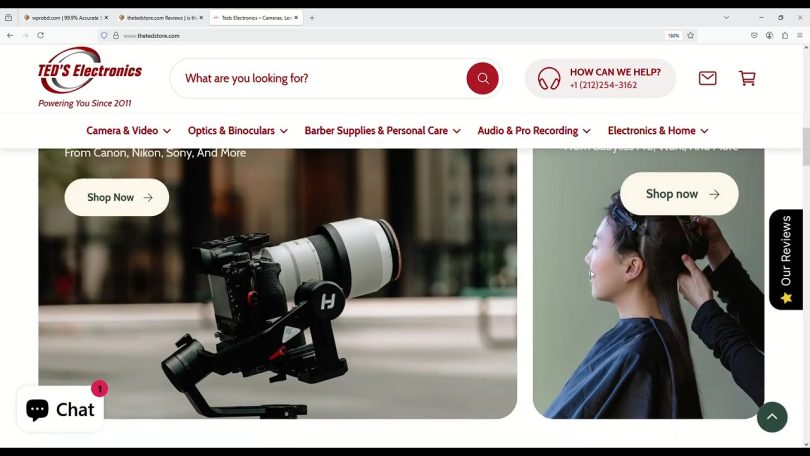Open the shopping cart
810x456 pixels.
click(x=747, y=78)
